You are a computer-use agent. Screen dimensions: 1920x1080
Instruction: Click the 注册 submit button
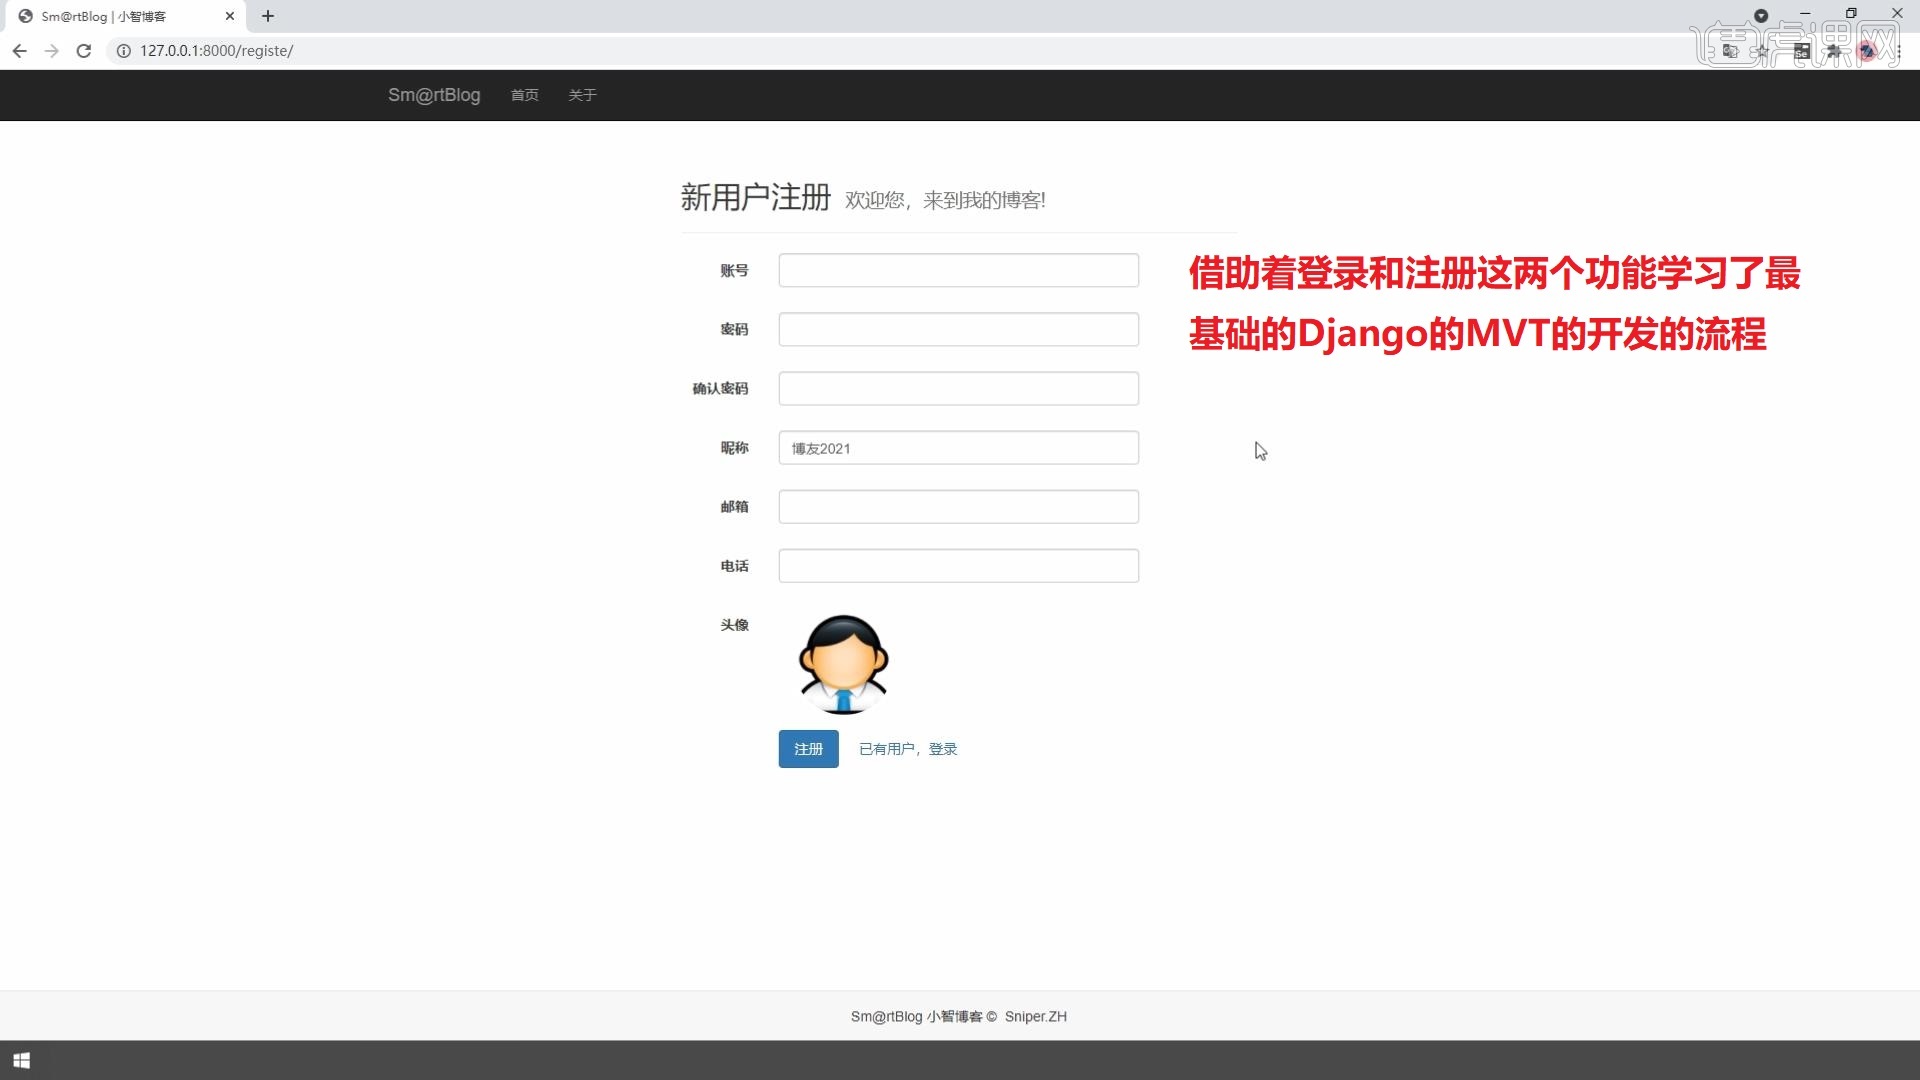click(808, 749)
